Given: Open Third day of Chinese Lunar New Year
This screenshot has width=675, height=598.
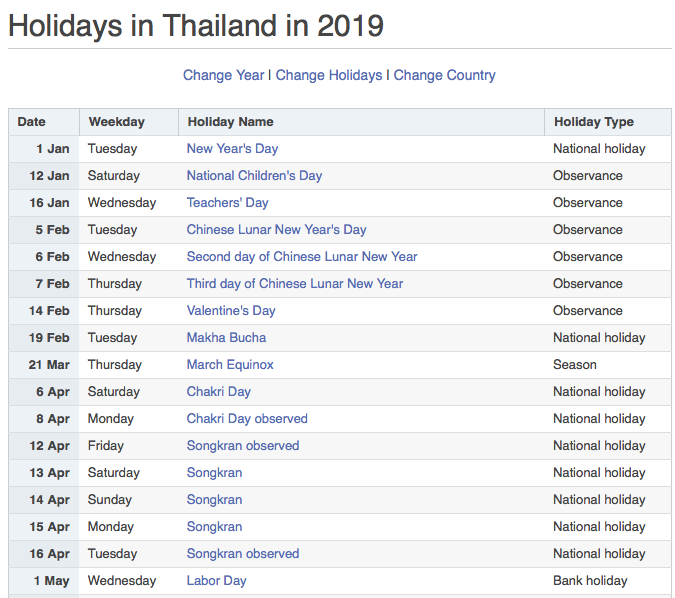Looking at the screenshot, I should 294,284.
